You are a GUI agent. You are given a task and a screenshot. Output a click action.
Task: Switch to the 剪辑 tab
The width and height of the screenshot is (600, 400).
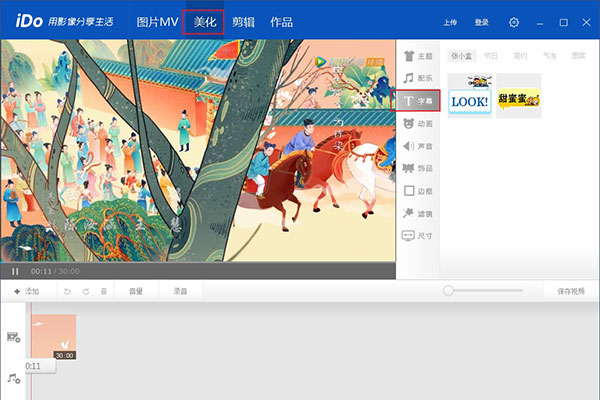243,22
